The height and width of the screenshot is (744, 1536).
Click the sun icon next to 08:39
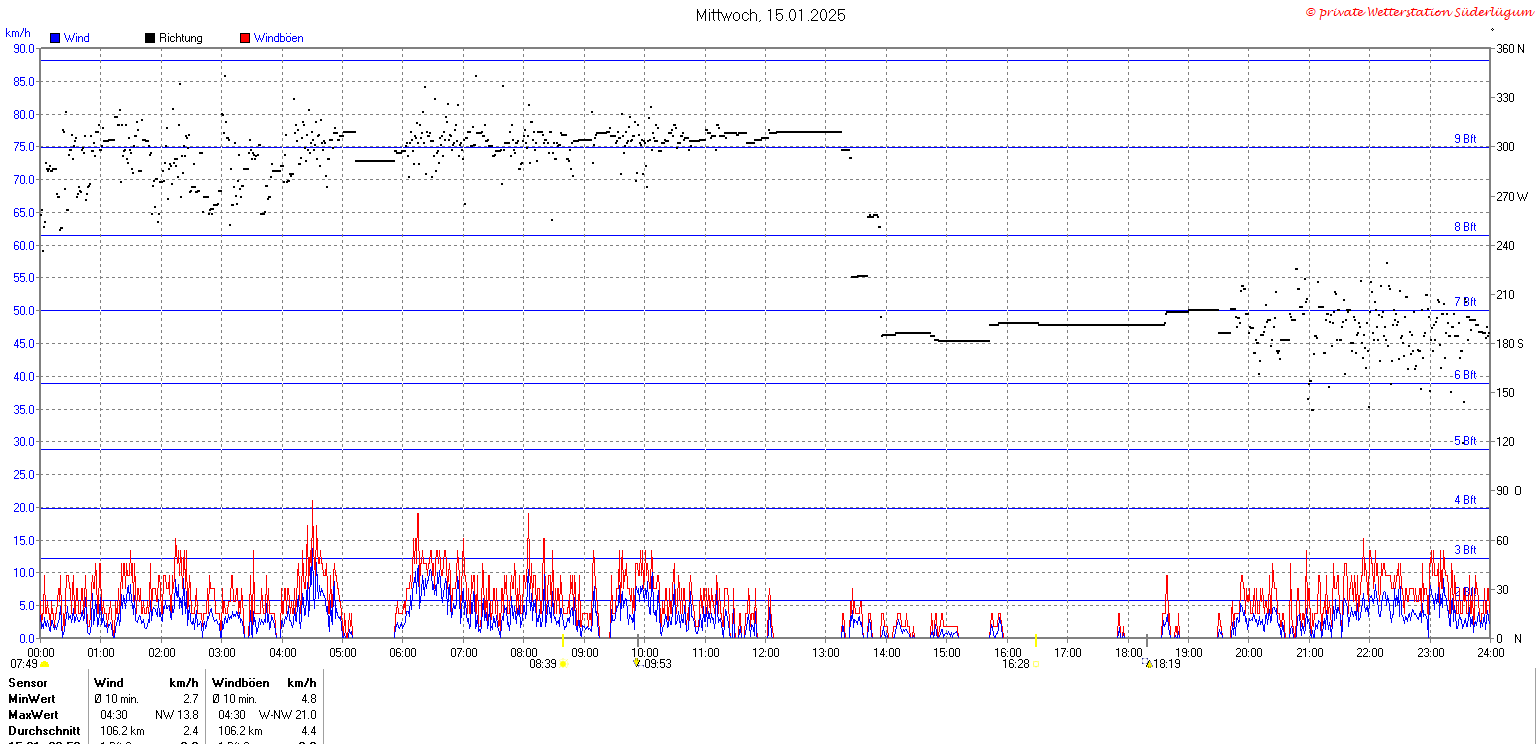pyautogui.click(x=563, y=664)
